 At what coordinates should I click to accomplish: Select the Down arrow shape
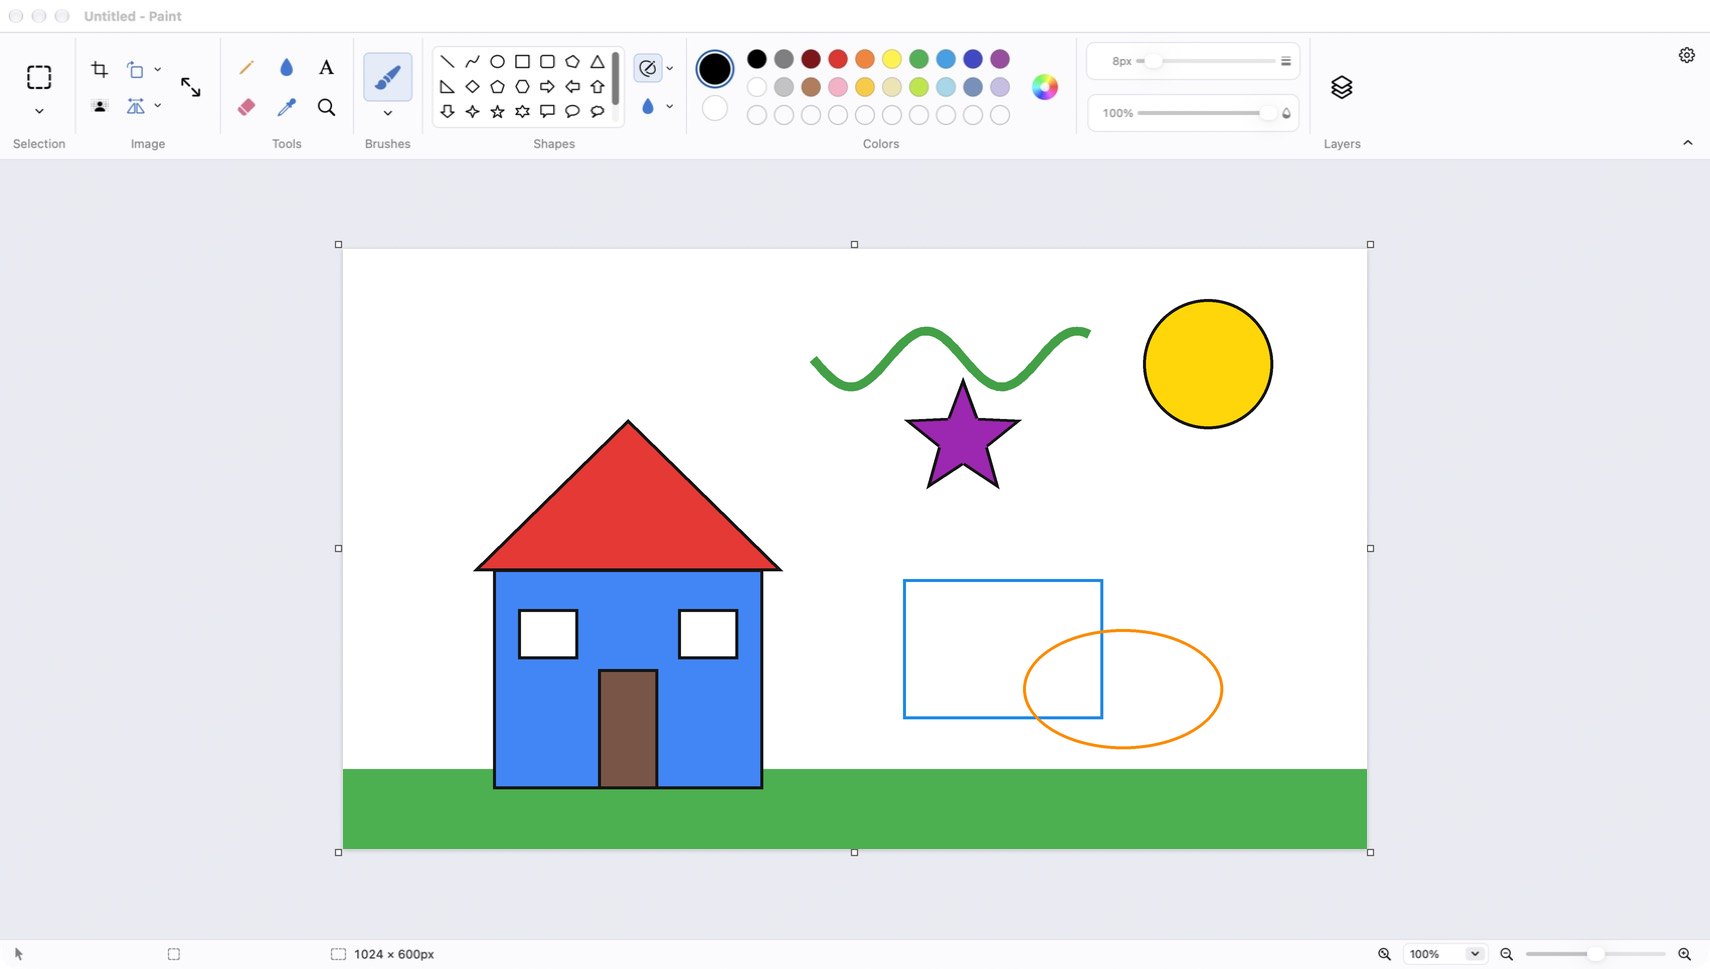click(447, 111)
